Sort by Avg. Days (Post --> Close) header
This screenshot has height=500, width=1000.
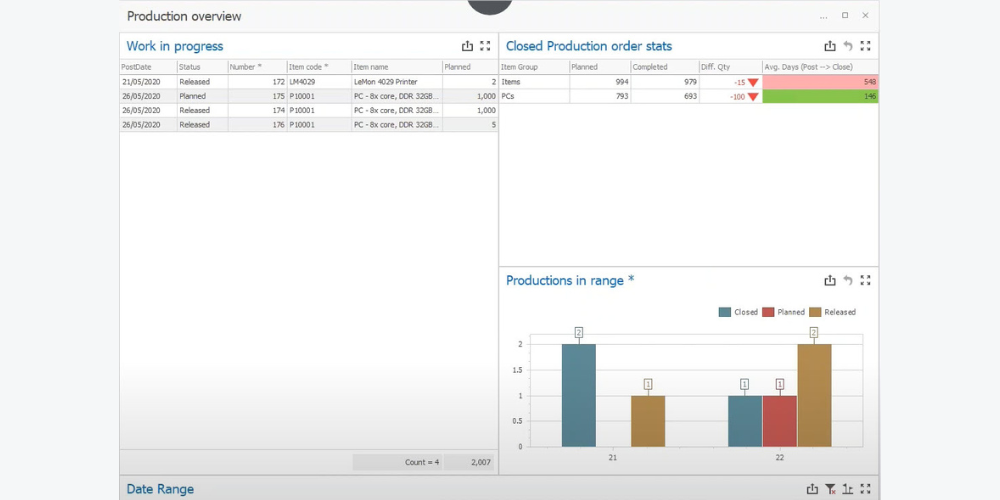(820, 67)
